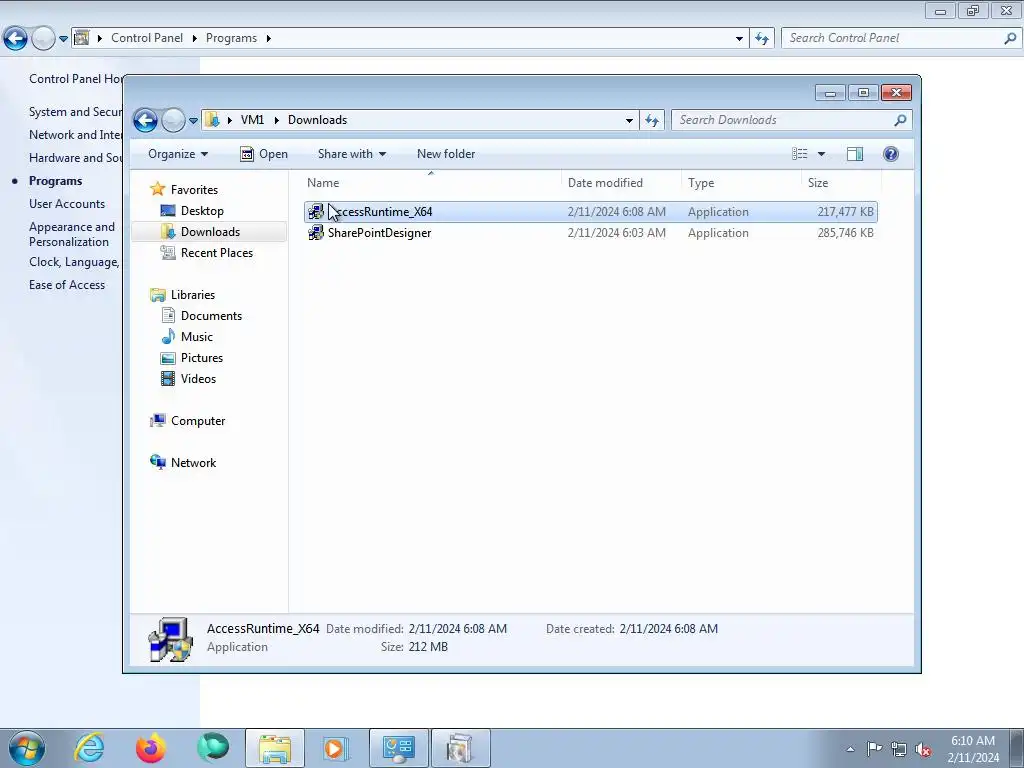Image resolution: width=1024 pixels, height=768 pixels.
Task: Open User Accounts in Control Panel
Action: click(67, 204)
